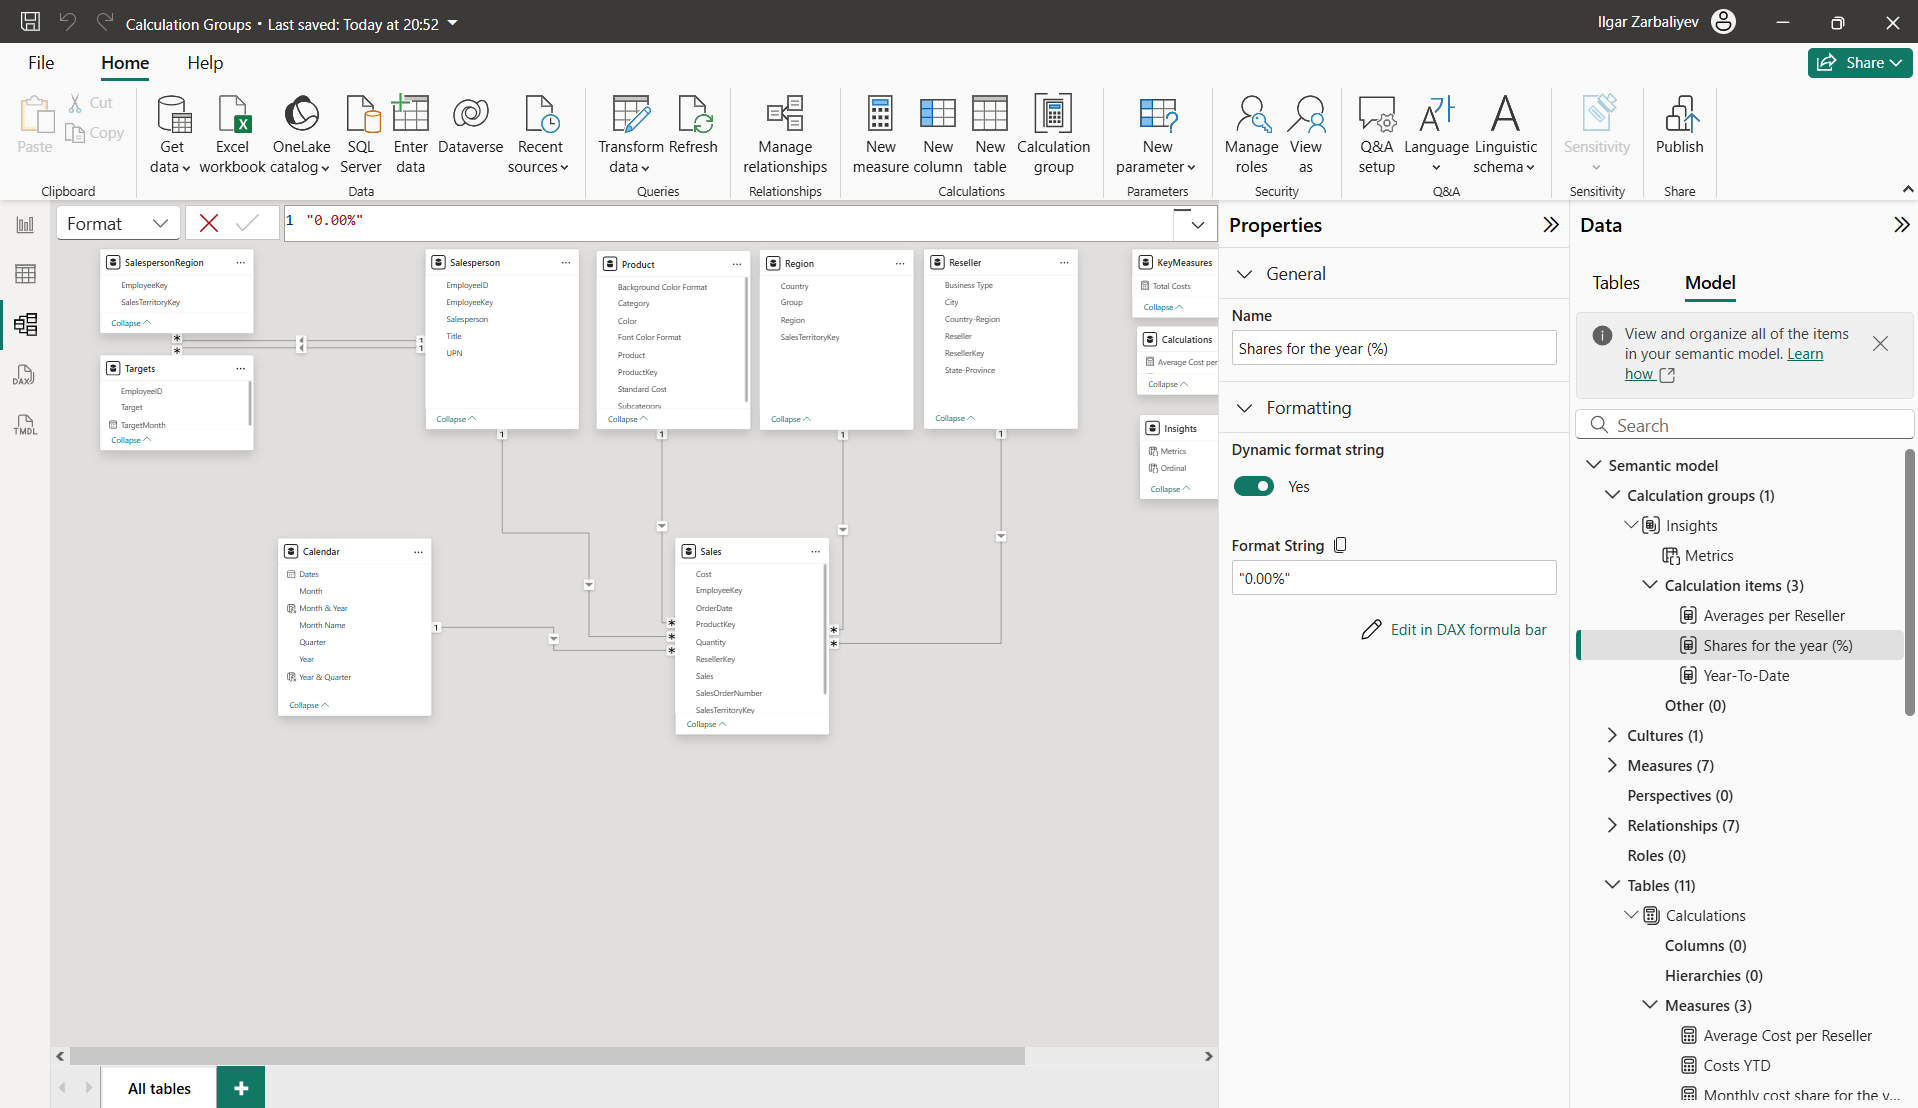Switch to the Tables tab in Data pane
The height and width of the screenshot is (1108, 1918).
tap(1616, 283)
